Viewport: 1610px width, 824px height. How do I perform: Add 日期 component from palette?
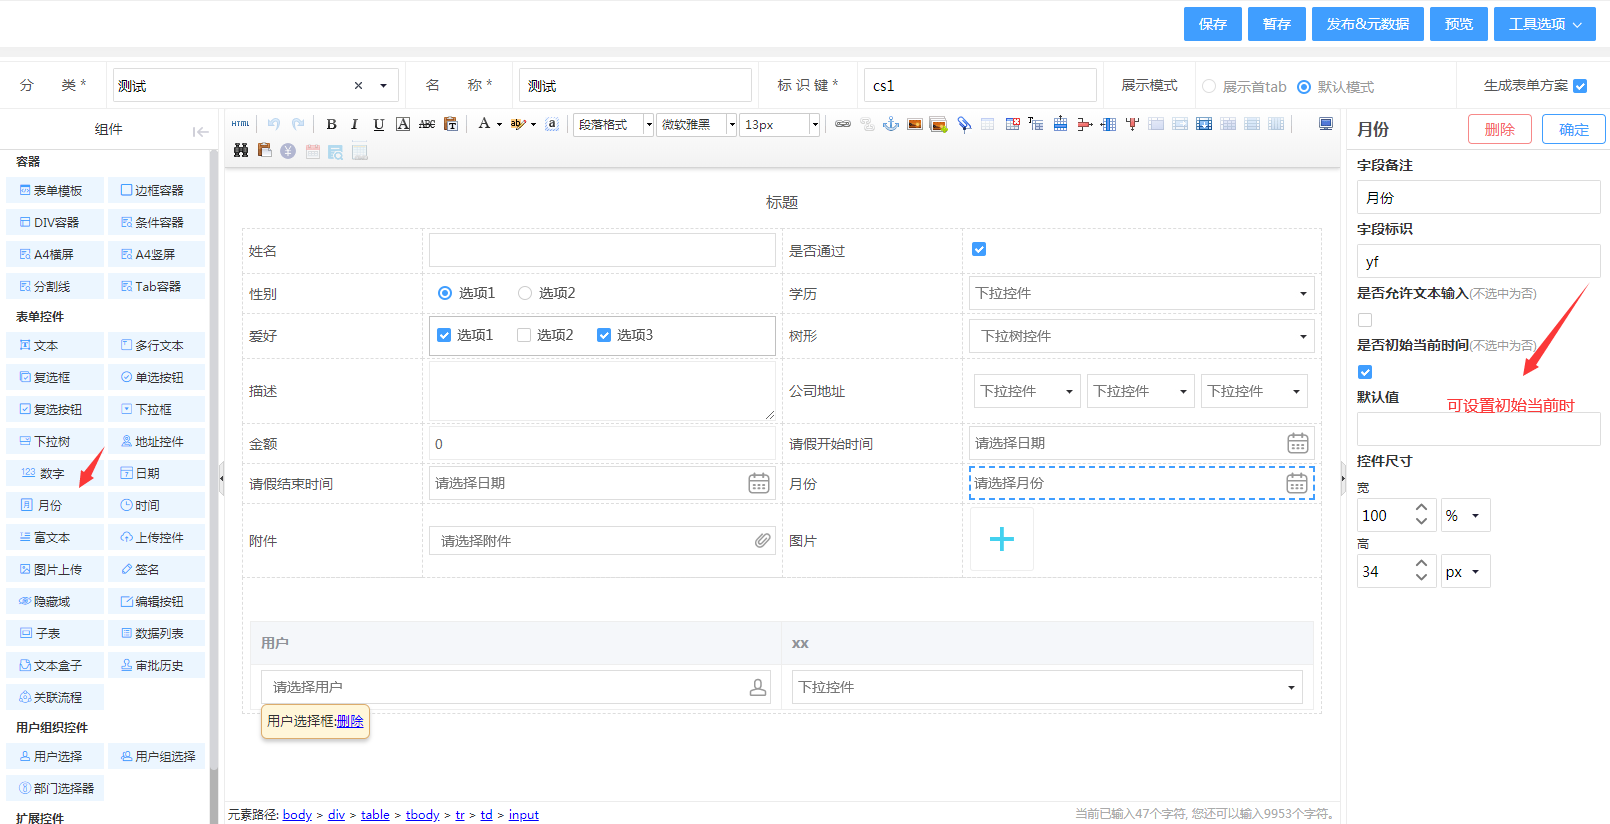tap(157, 473)
